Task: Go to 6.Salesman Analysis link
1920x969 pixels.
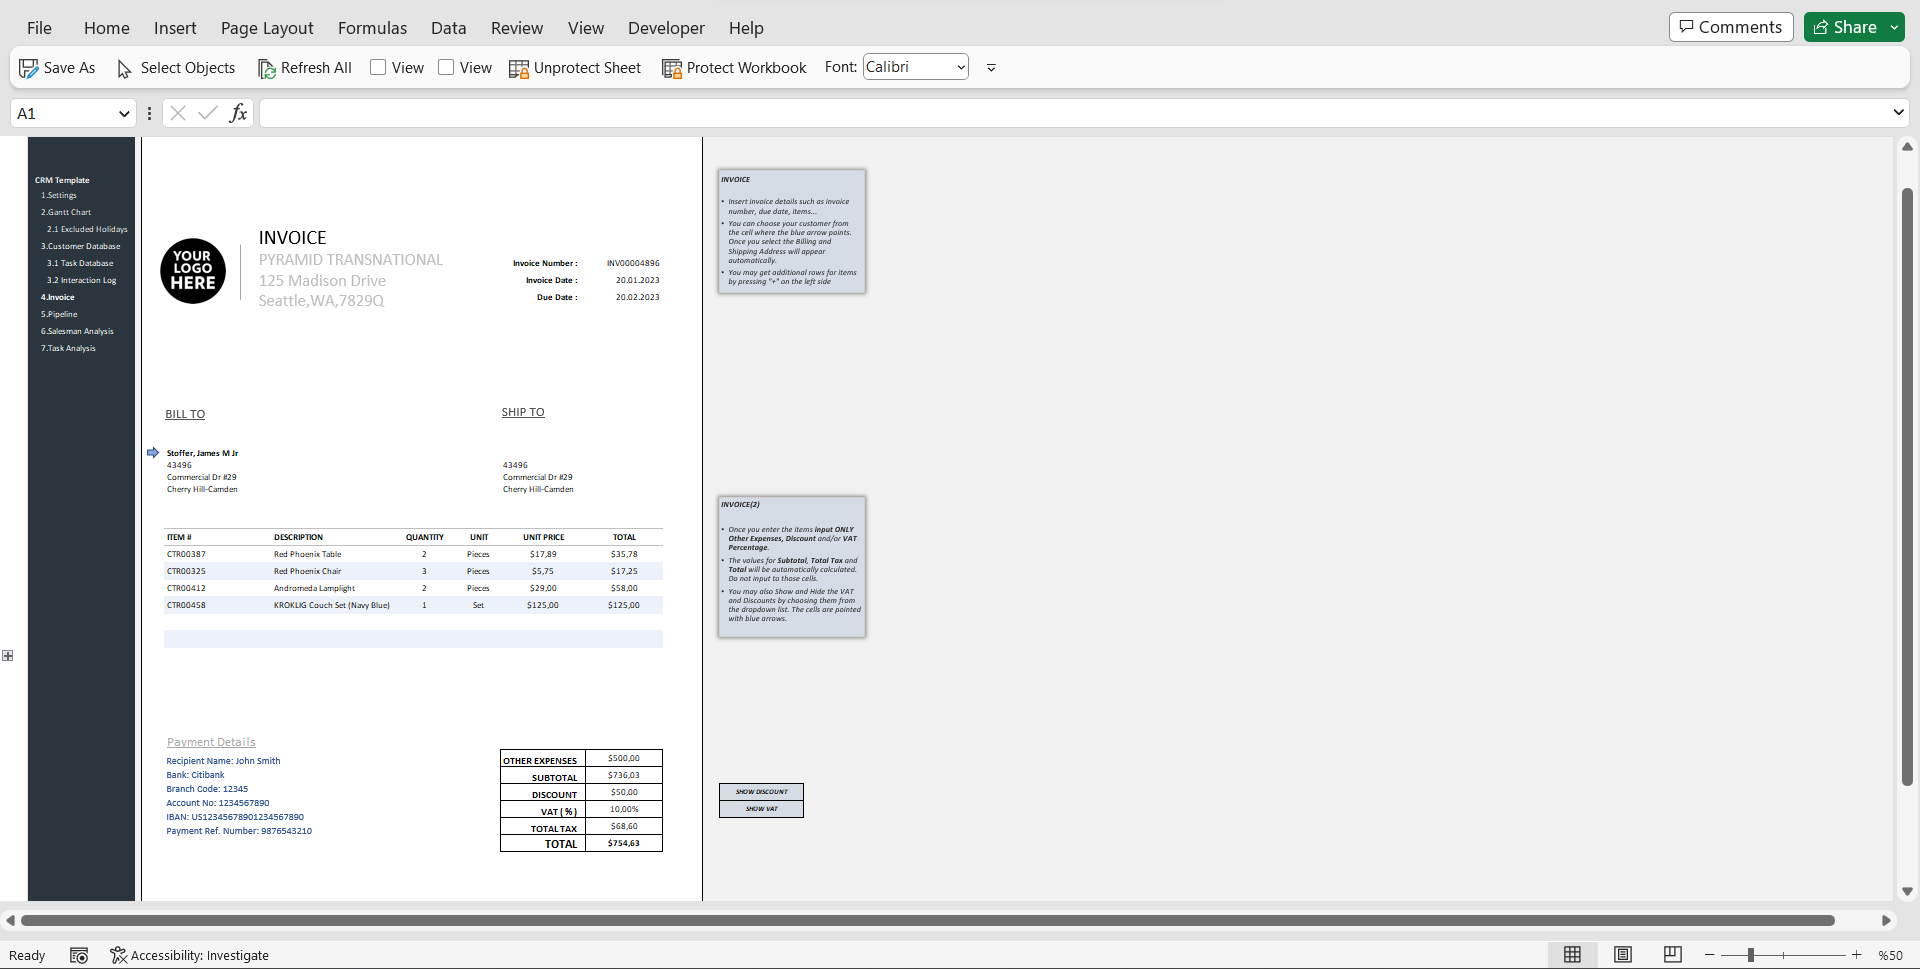Action: click(x=77, y=332)
